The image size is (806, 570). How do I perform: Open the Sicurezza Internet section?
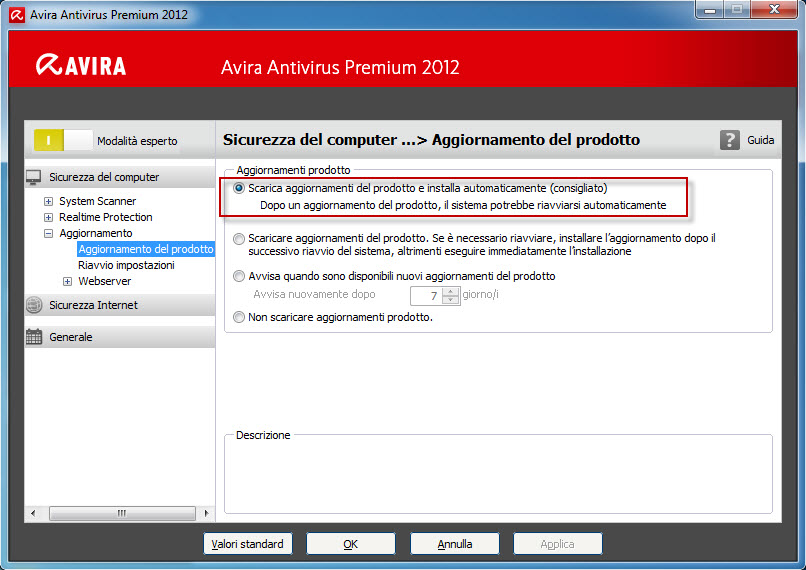tap(120, 305)
